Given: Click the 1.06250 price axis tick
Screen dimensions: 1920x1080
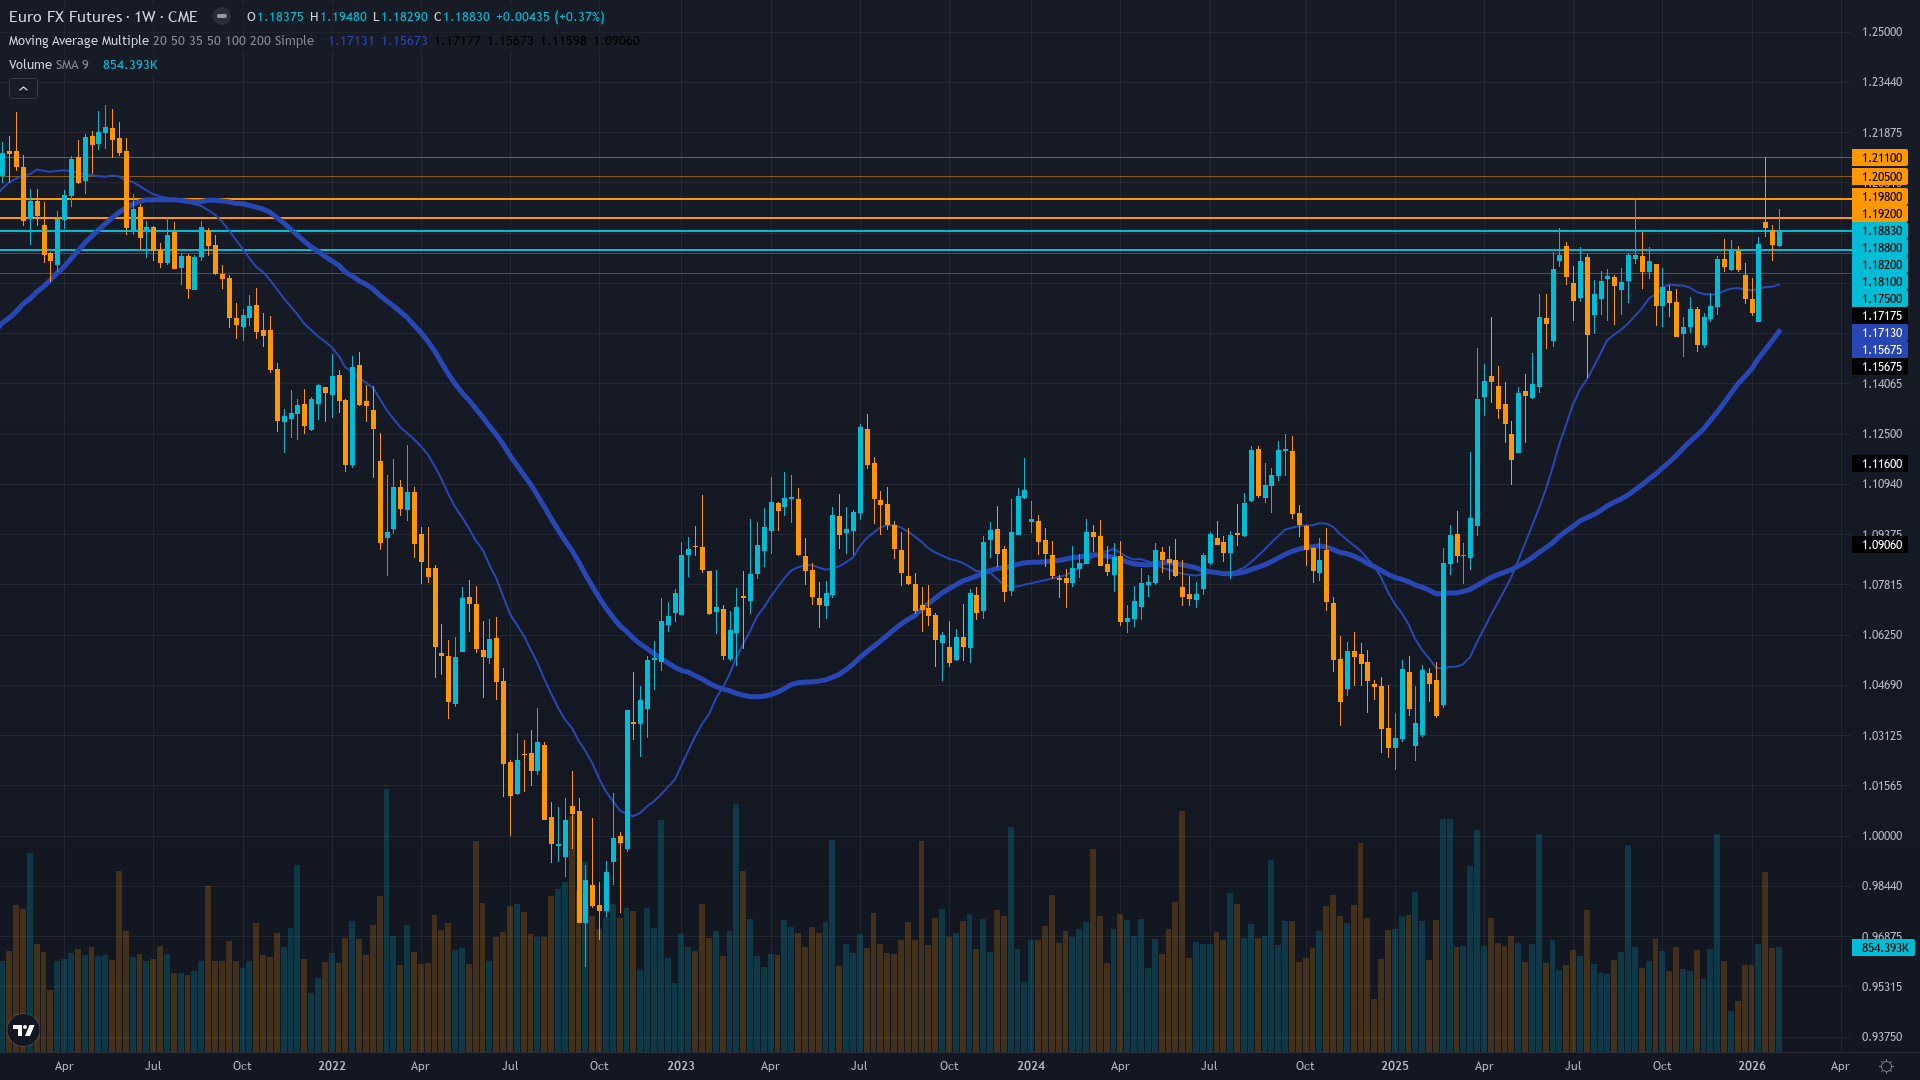Looking at the screenshot, I should [1882, 635].
